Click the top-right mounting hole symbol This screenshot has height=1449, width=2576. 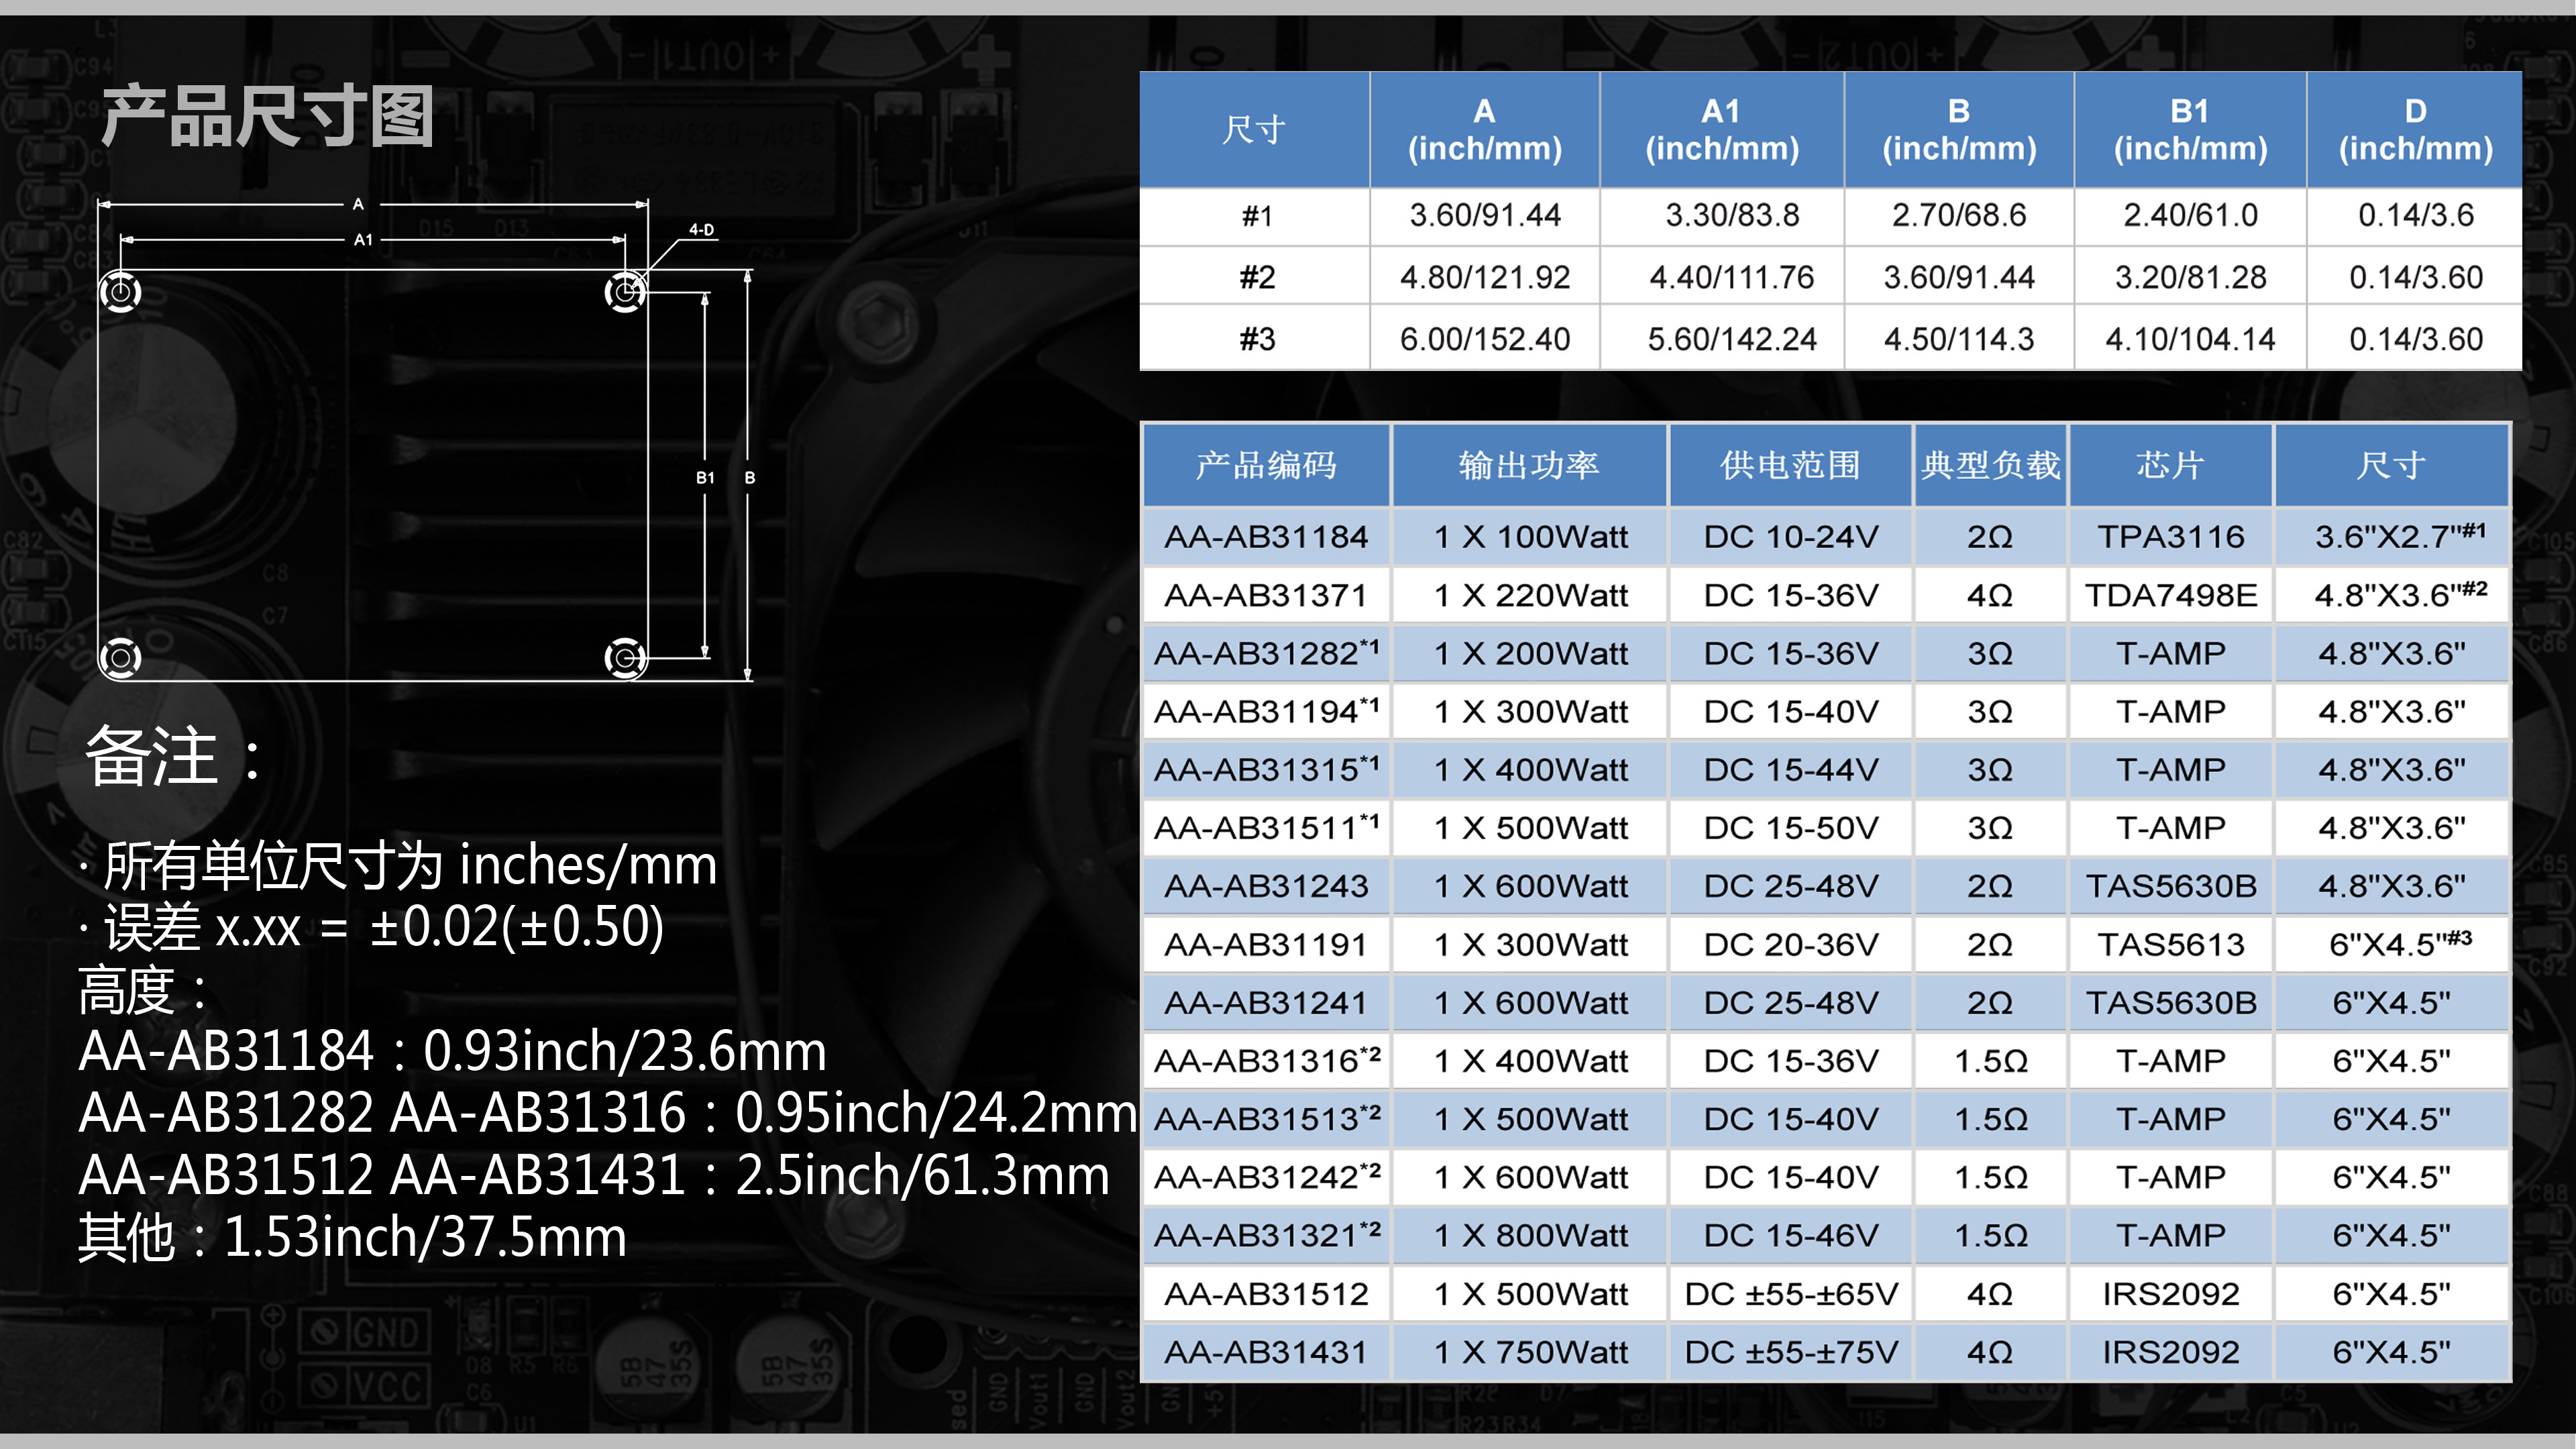pos(625,292)
